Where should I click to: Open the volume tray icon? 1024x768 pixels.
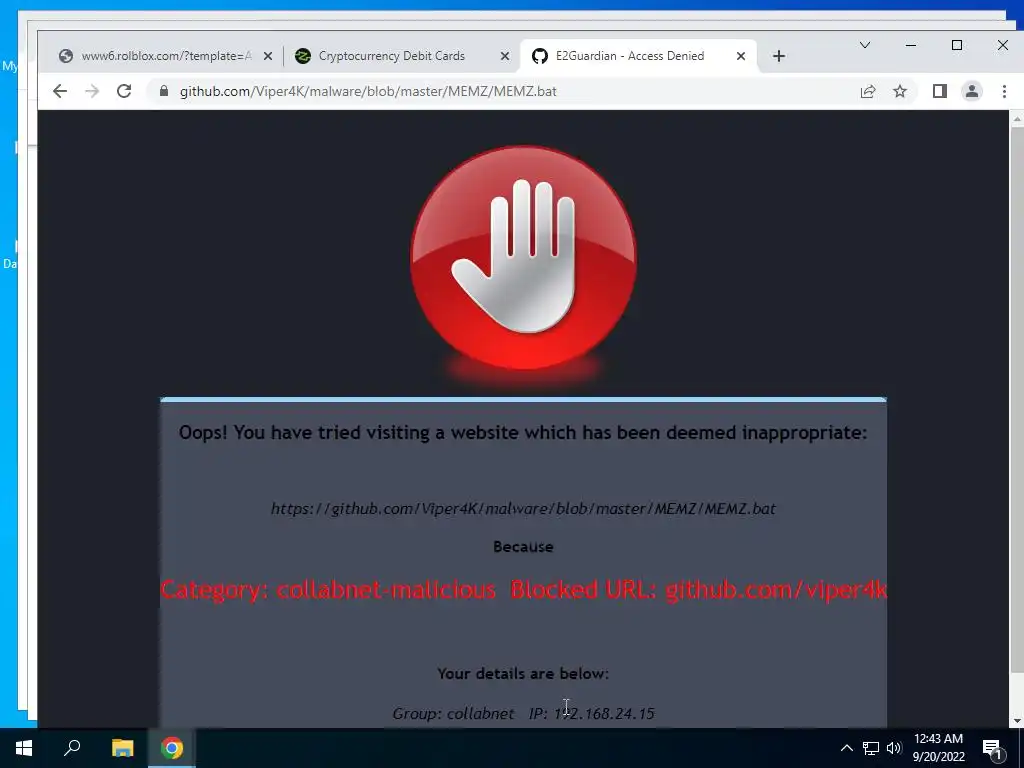click(894, 748)
